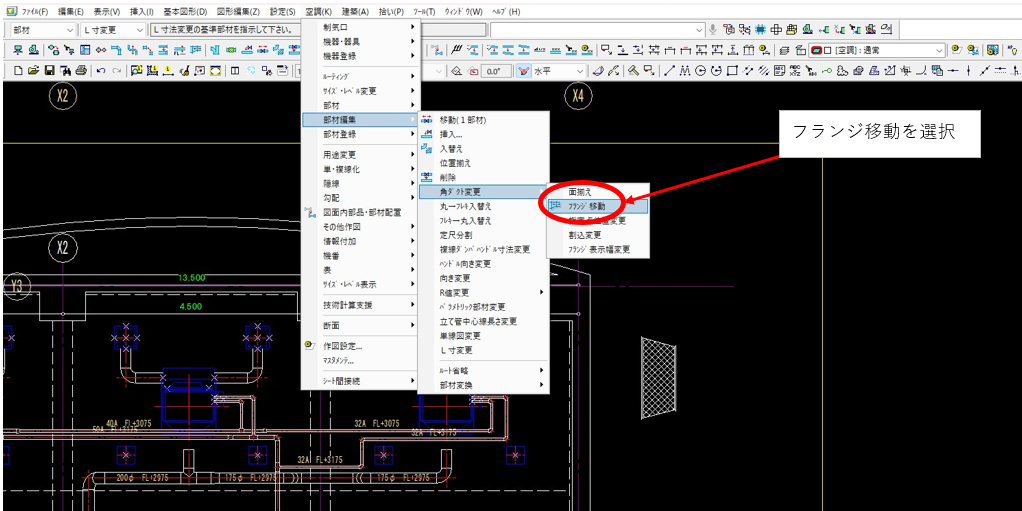The width and height of the screenshot is (1022, 511).
Task: Open the 編集(E) menu
Action: 70,12
